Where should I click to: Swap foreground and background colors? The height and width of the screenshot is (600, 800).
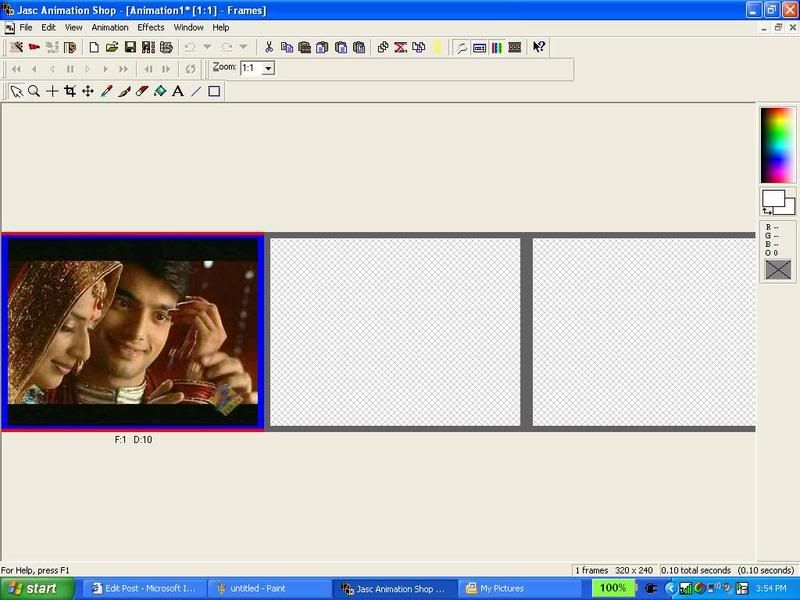[x=767, y=211]
